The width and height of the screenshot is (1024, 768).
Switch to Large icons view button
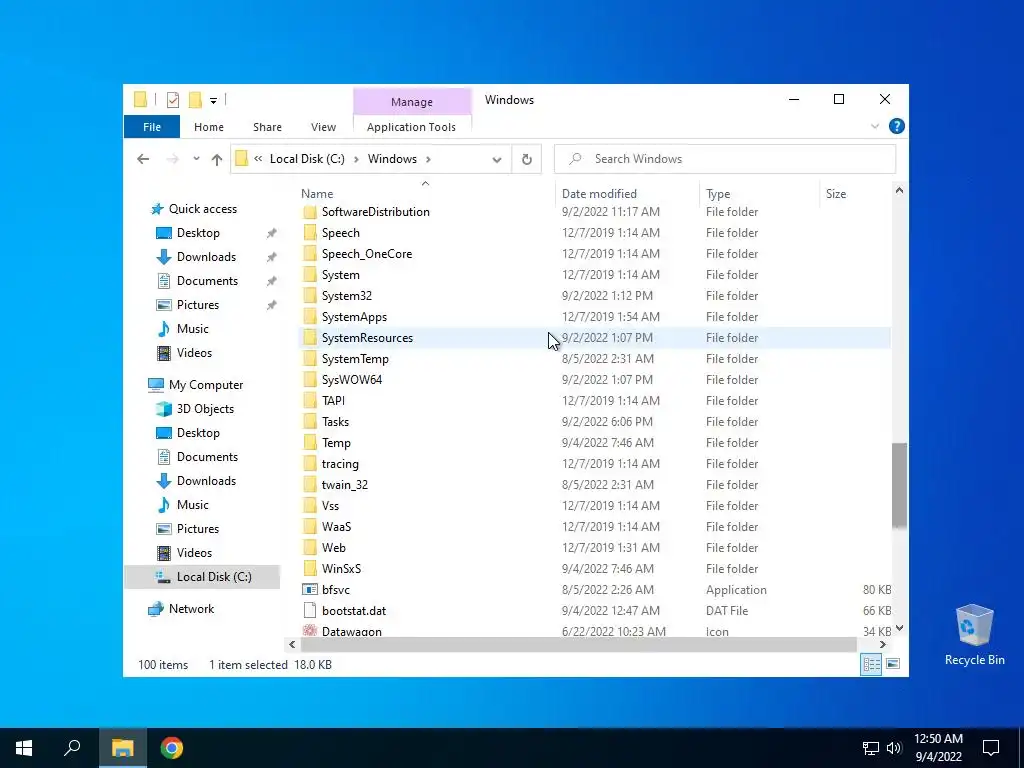pos(893,664)
